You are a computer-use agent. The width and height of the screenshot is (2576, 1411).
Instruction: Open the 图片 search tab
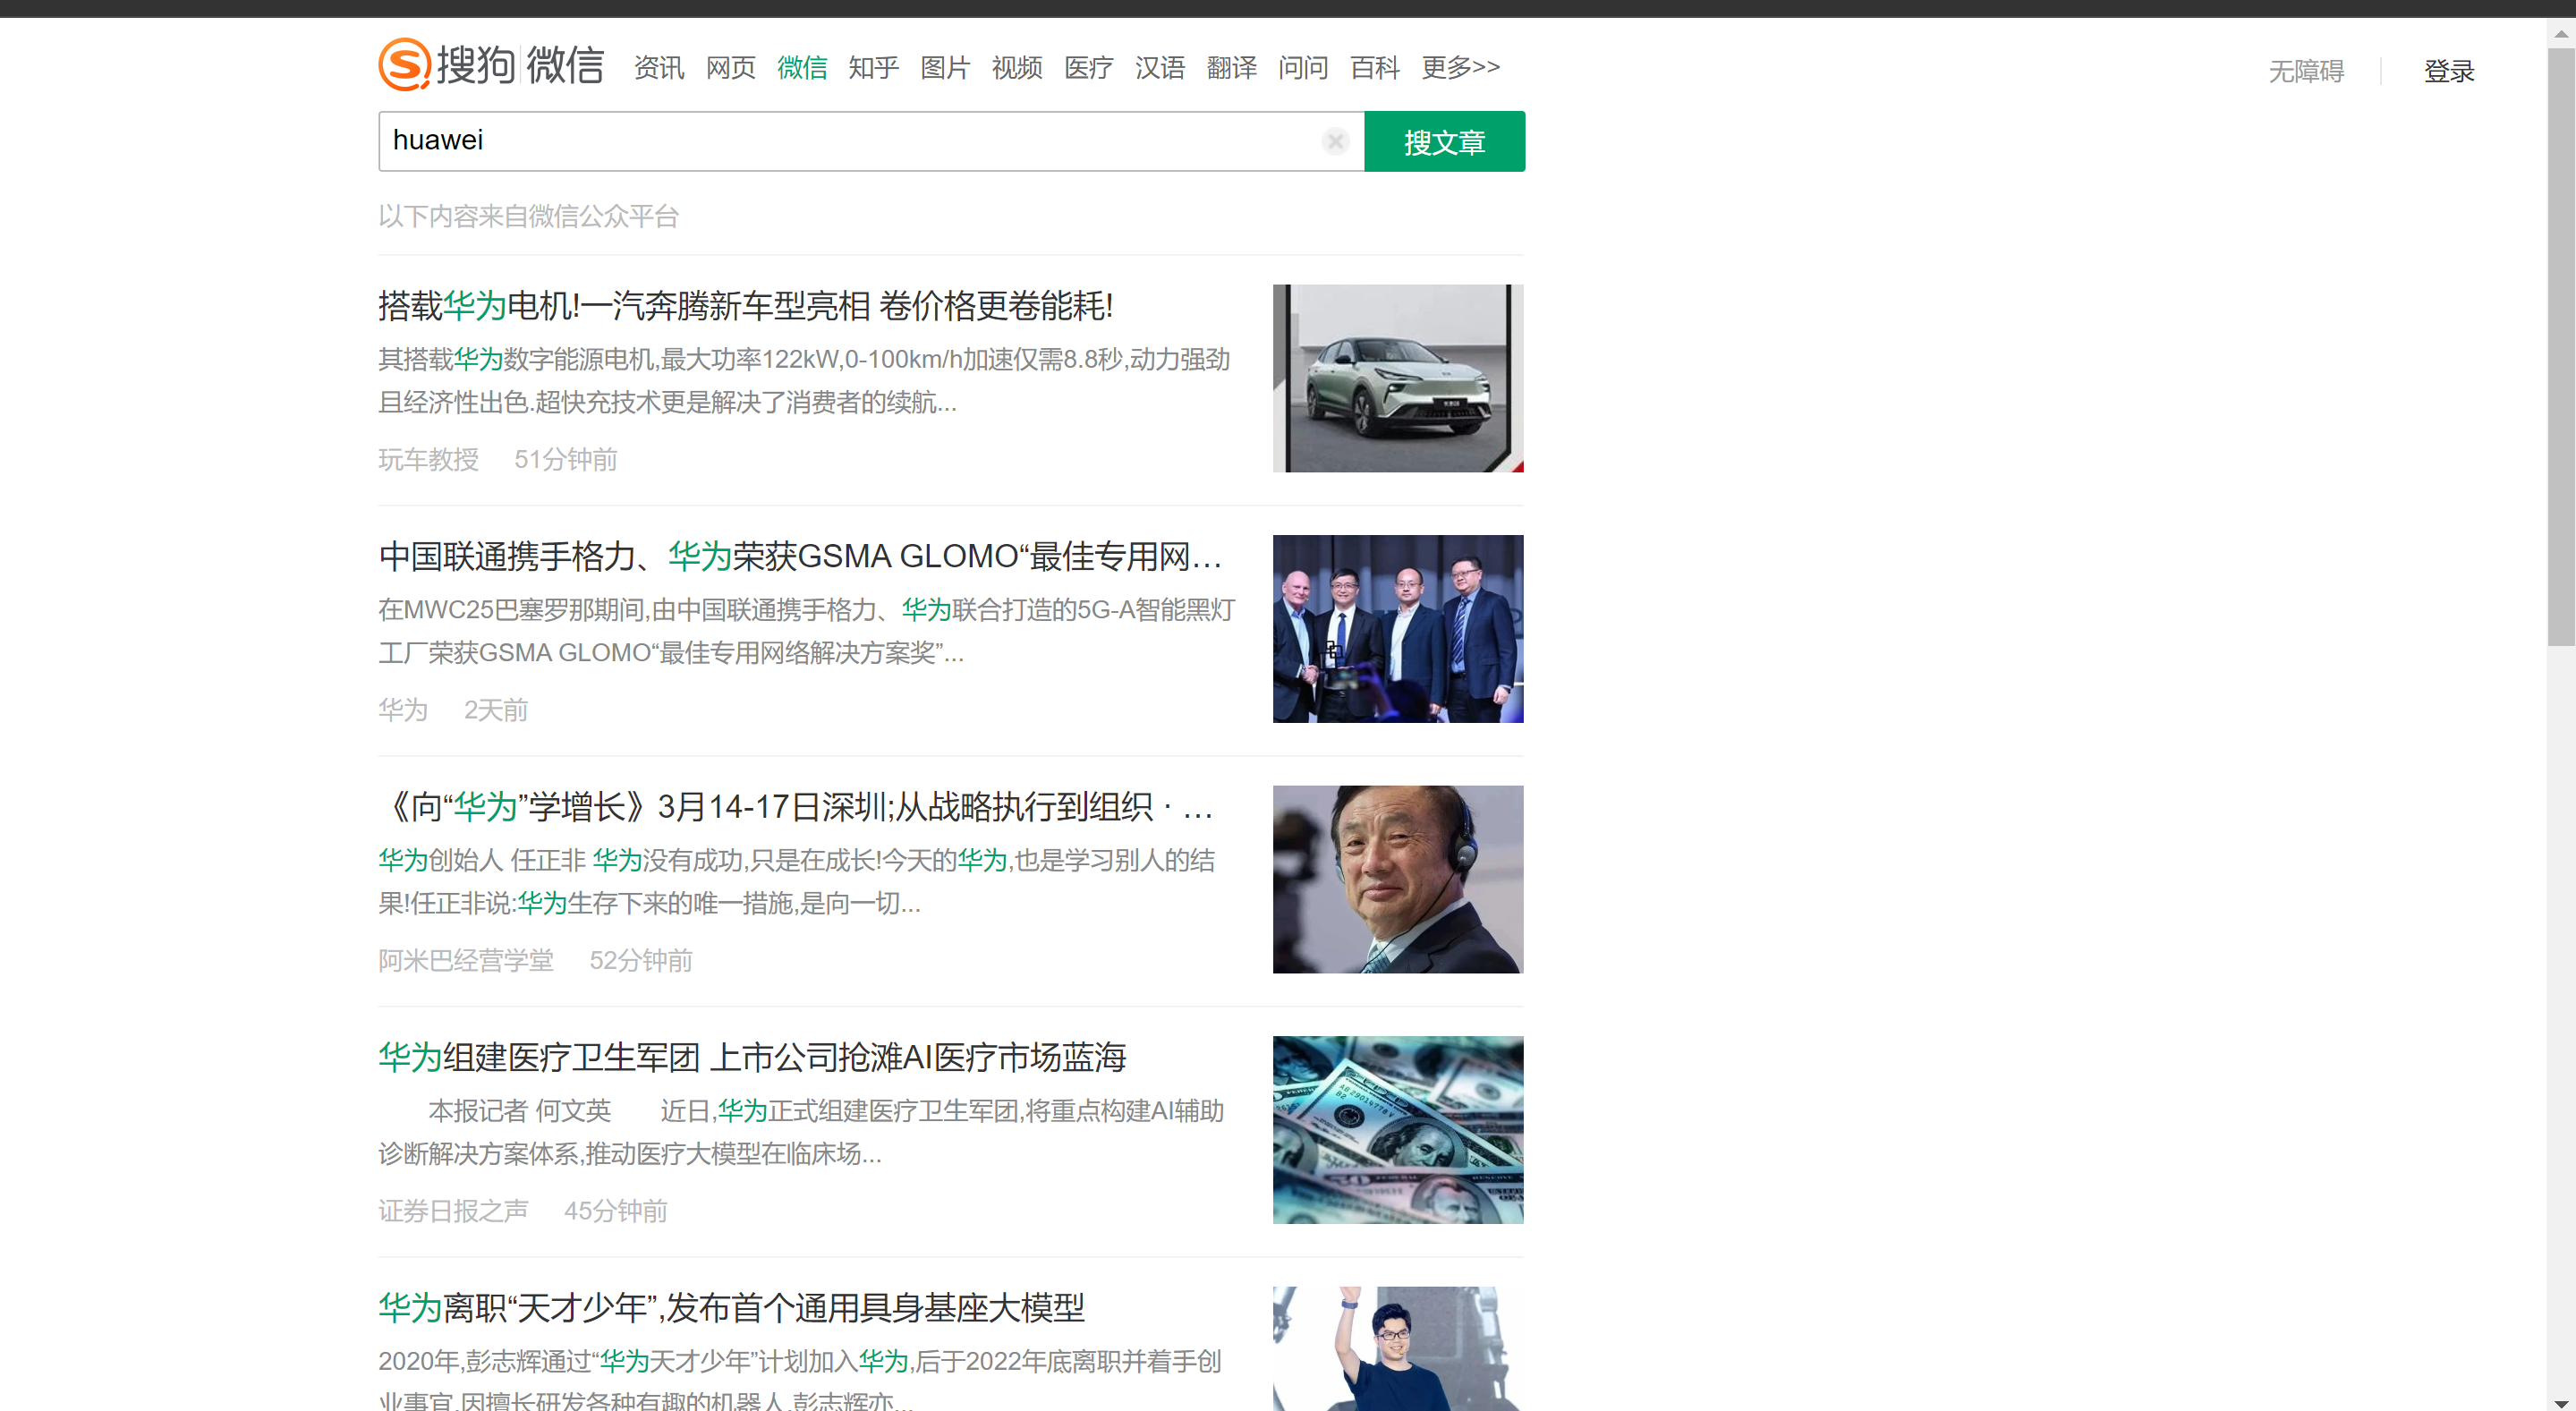945,68
